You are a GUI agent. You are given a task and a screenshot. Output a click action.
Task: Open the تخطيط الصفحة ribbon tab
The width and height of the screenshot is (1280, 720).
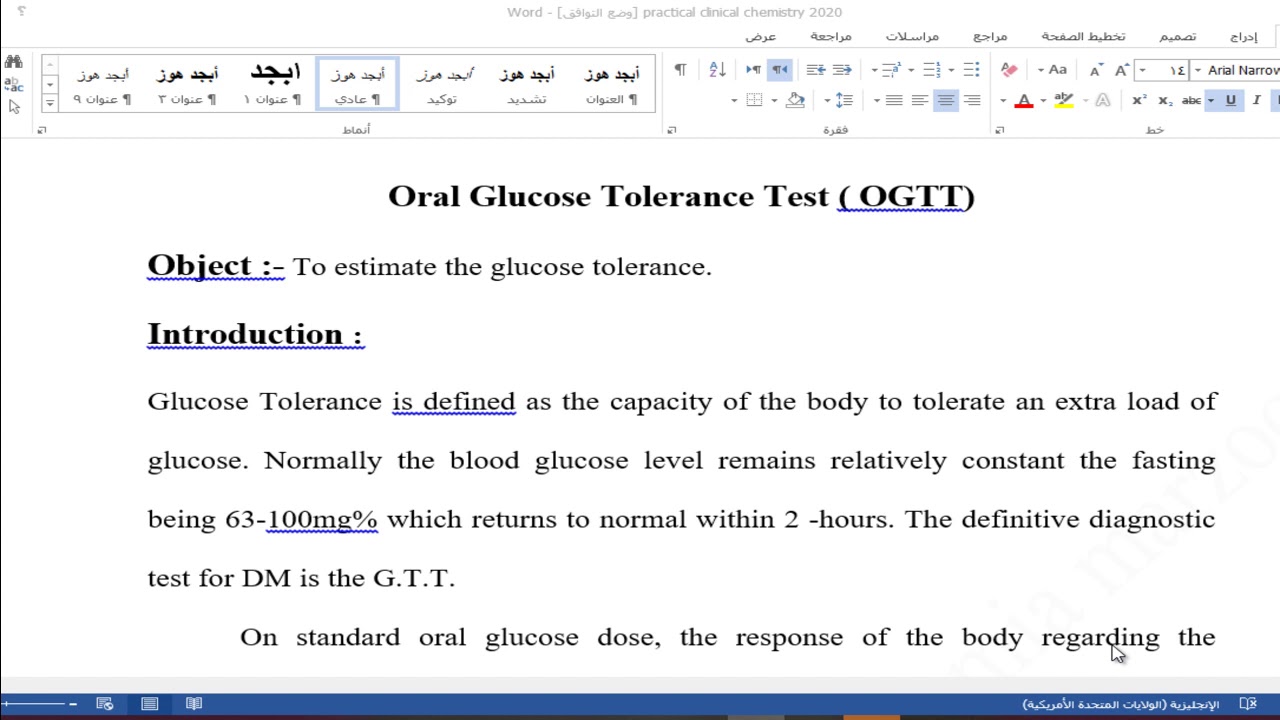click(x=1083, y=36)
